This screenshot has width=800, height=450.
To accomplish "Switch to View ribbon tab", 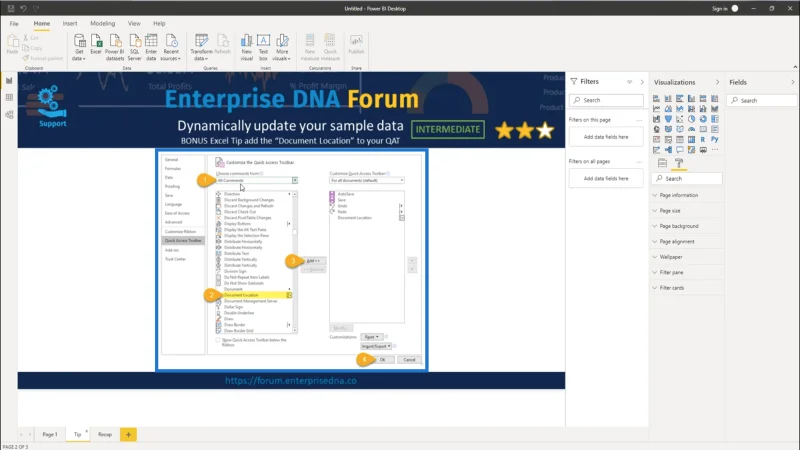I will [x=134, y=23].
